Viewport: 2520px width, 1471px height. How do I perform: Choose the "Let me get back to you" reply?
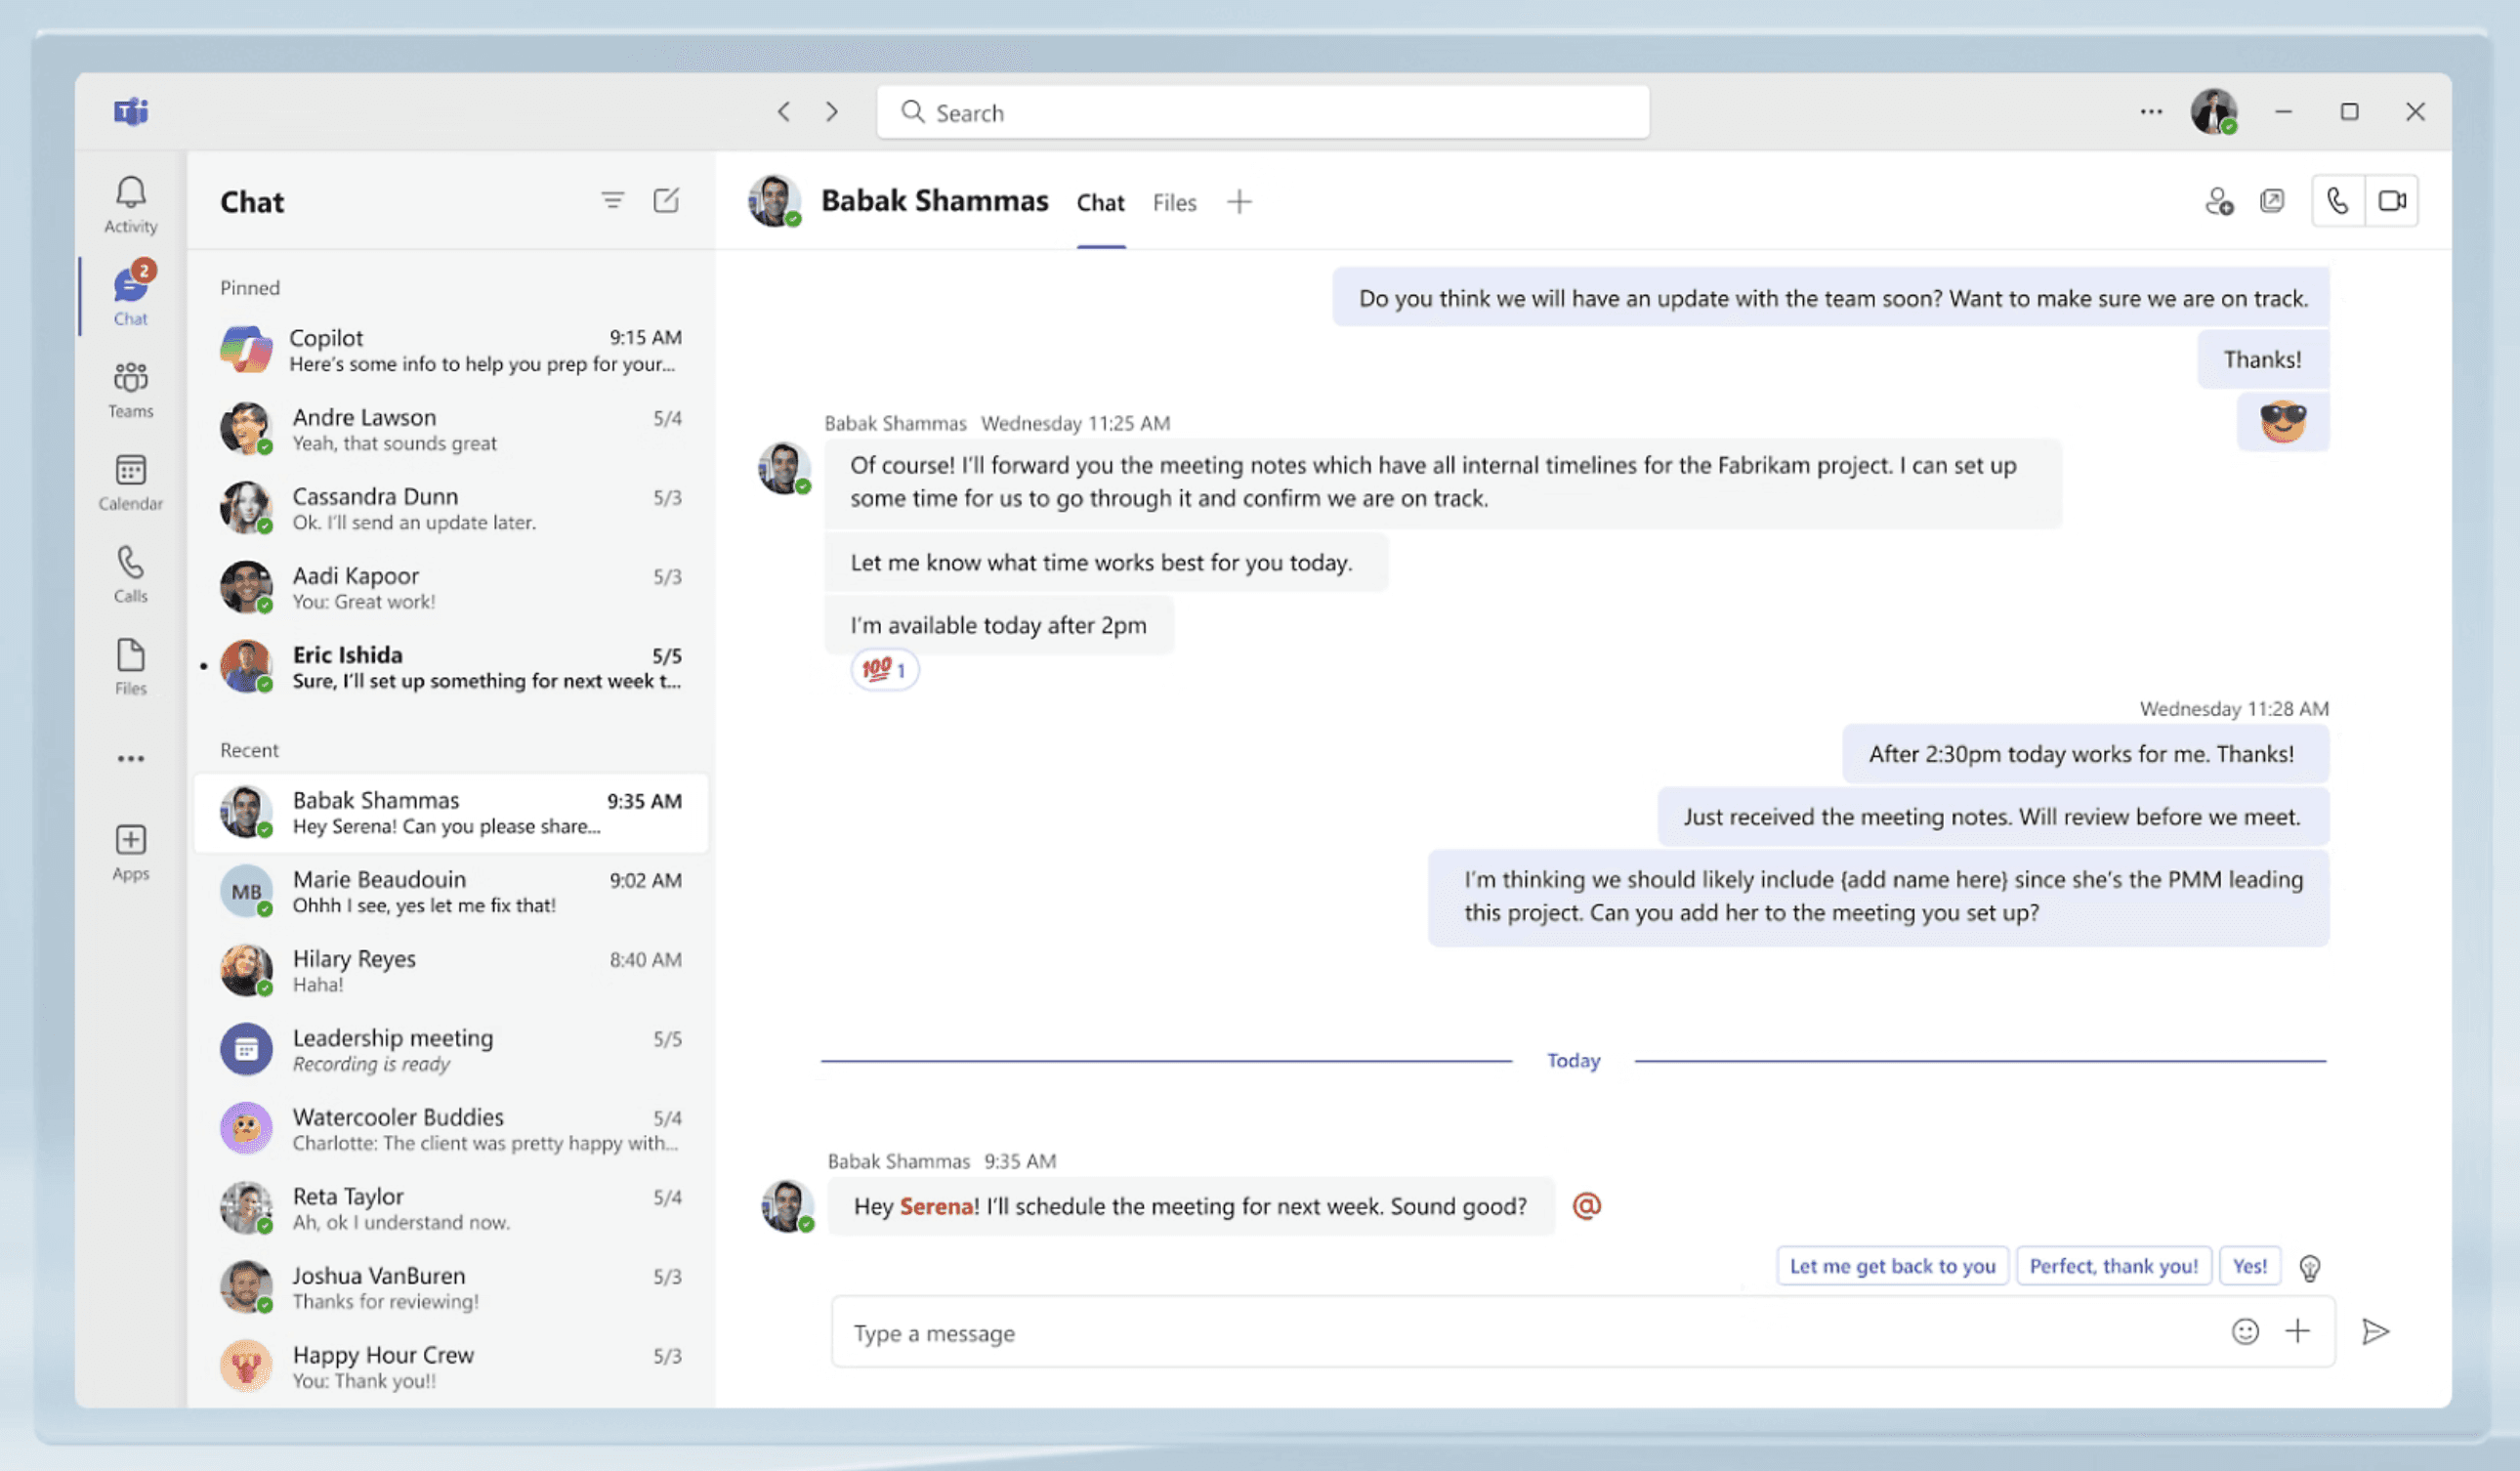click(1892, 1266)
